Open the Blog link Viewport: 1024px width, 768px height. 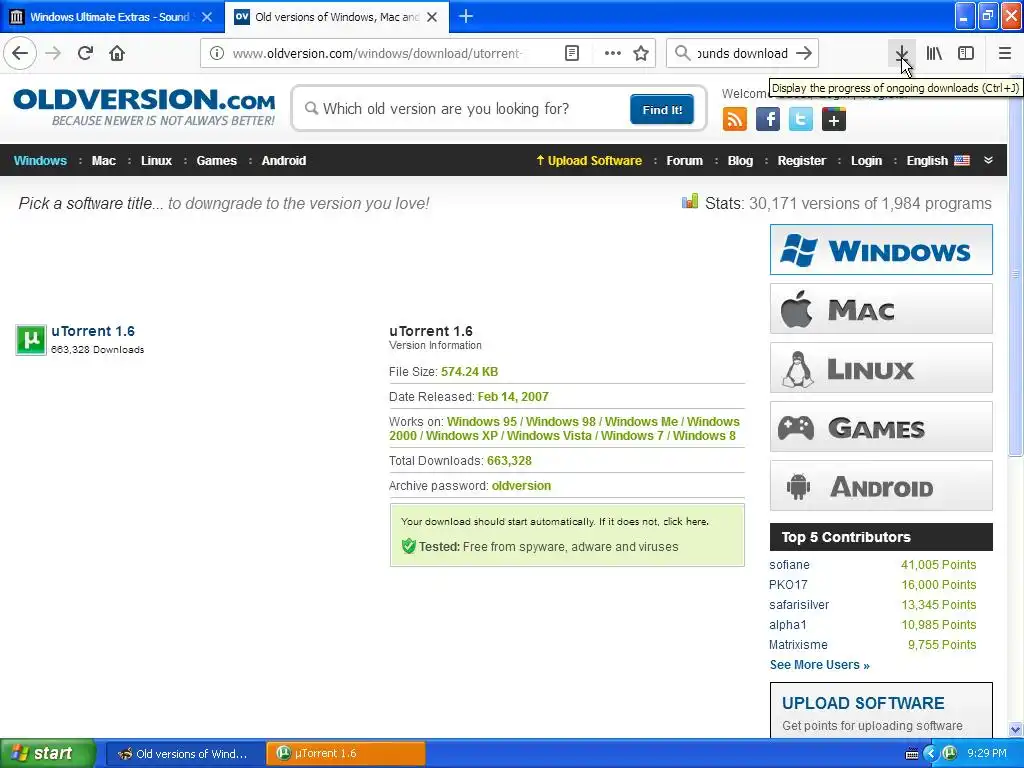(x=740, y=161)
